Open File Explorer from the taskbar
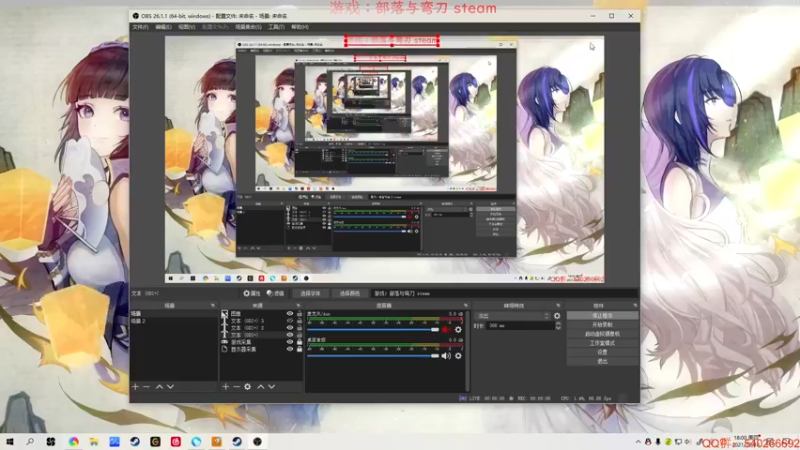This screenshot has height=450, width=800. click(x=94, y=441)
